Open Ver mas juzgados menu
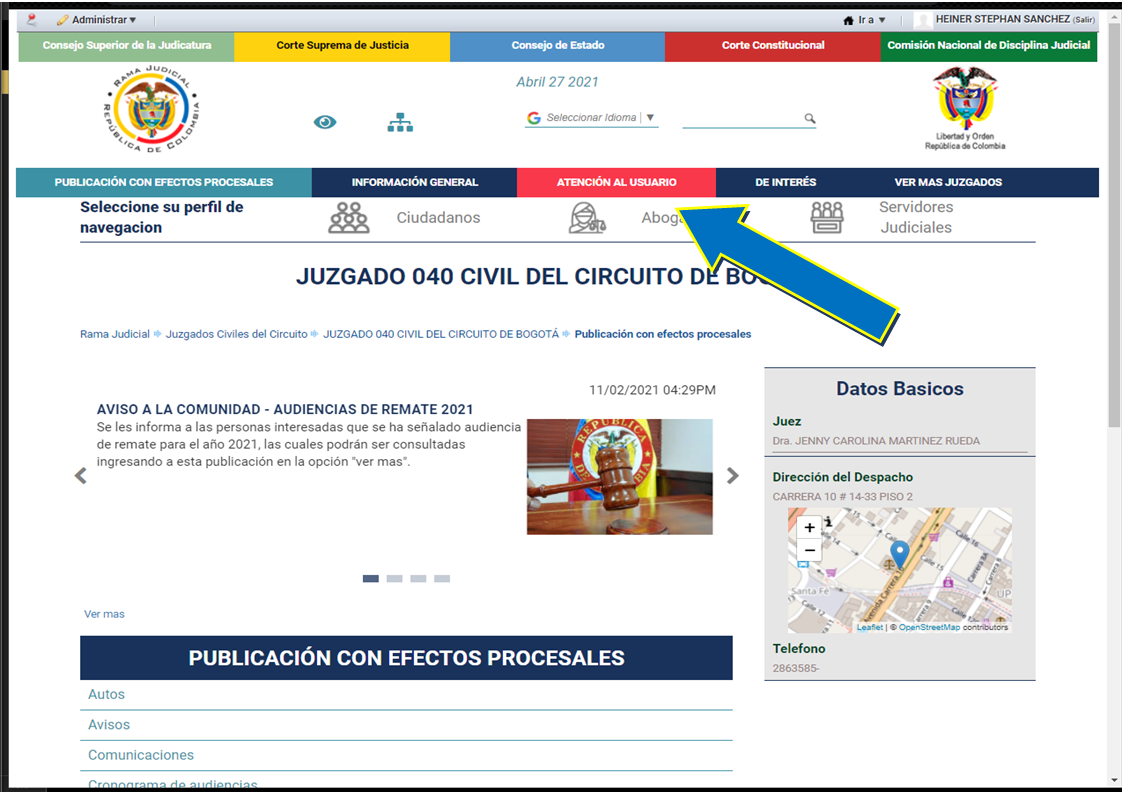1122x801 pixels. click(x=947, y=183)
